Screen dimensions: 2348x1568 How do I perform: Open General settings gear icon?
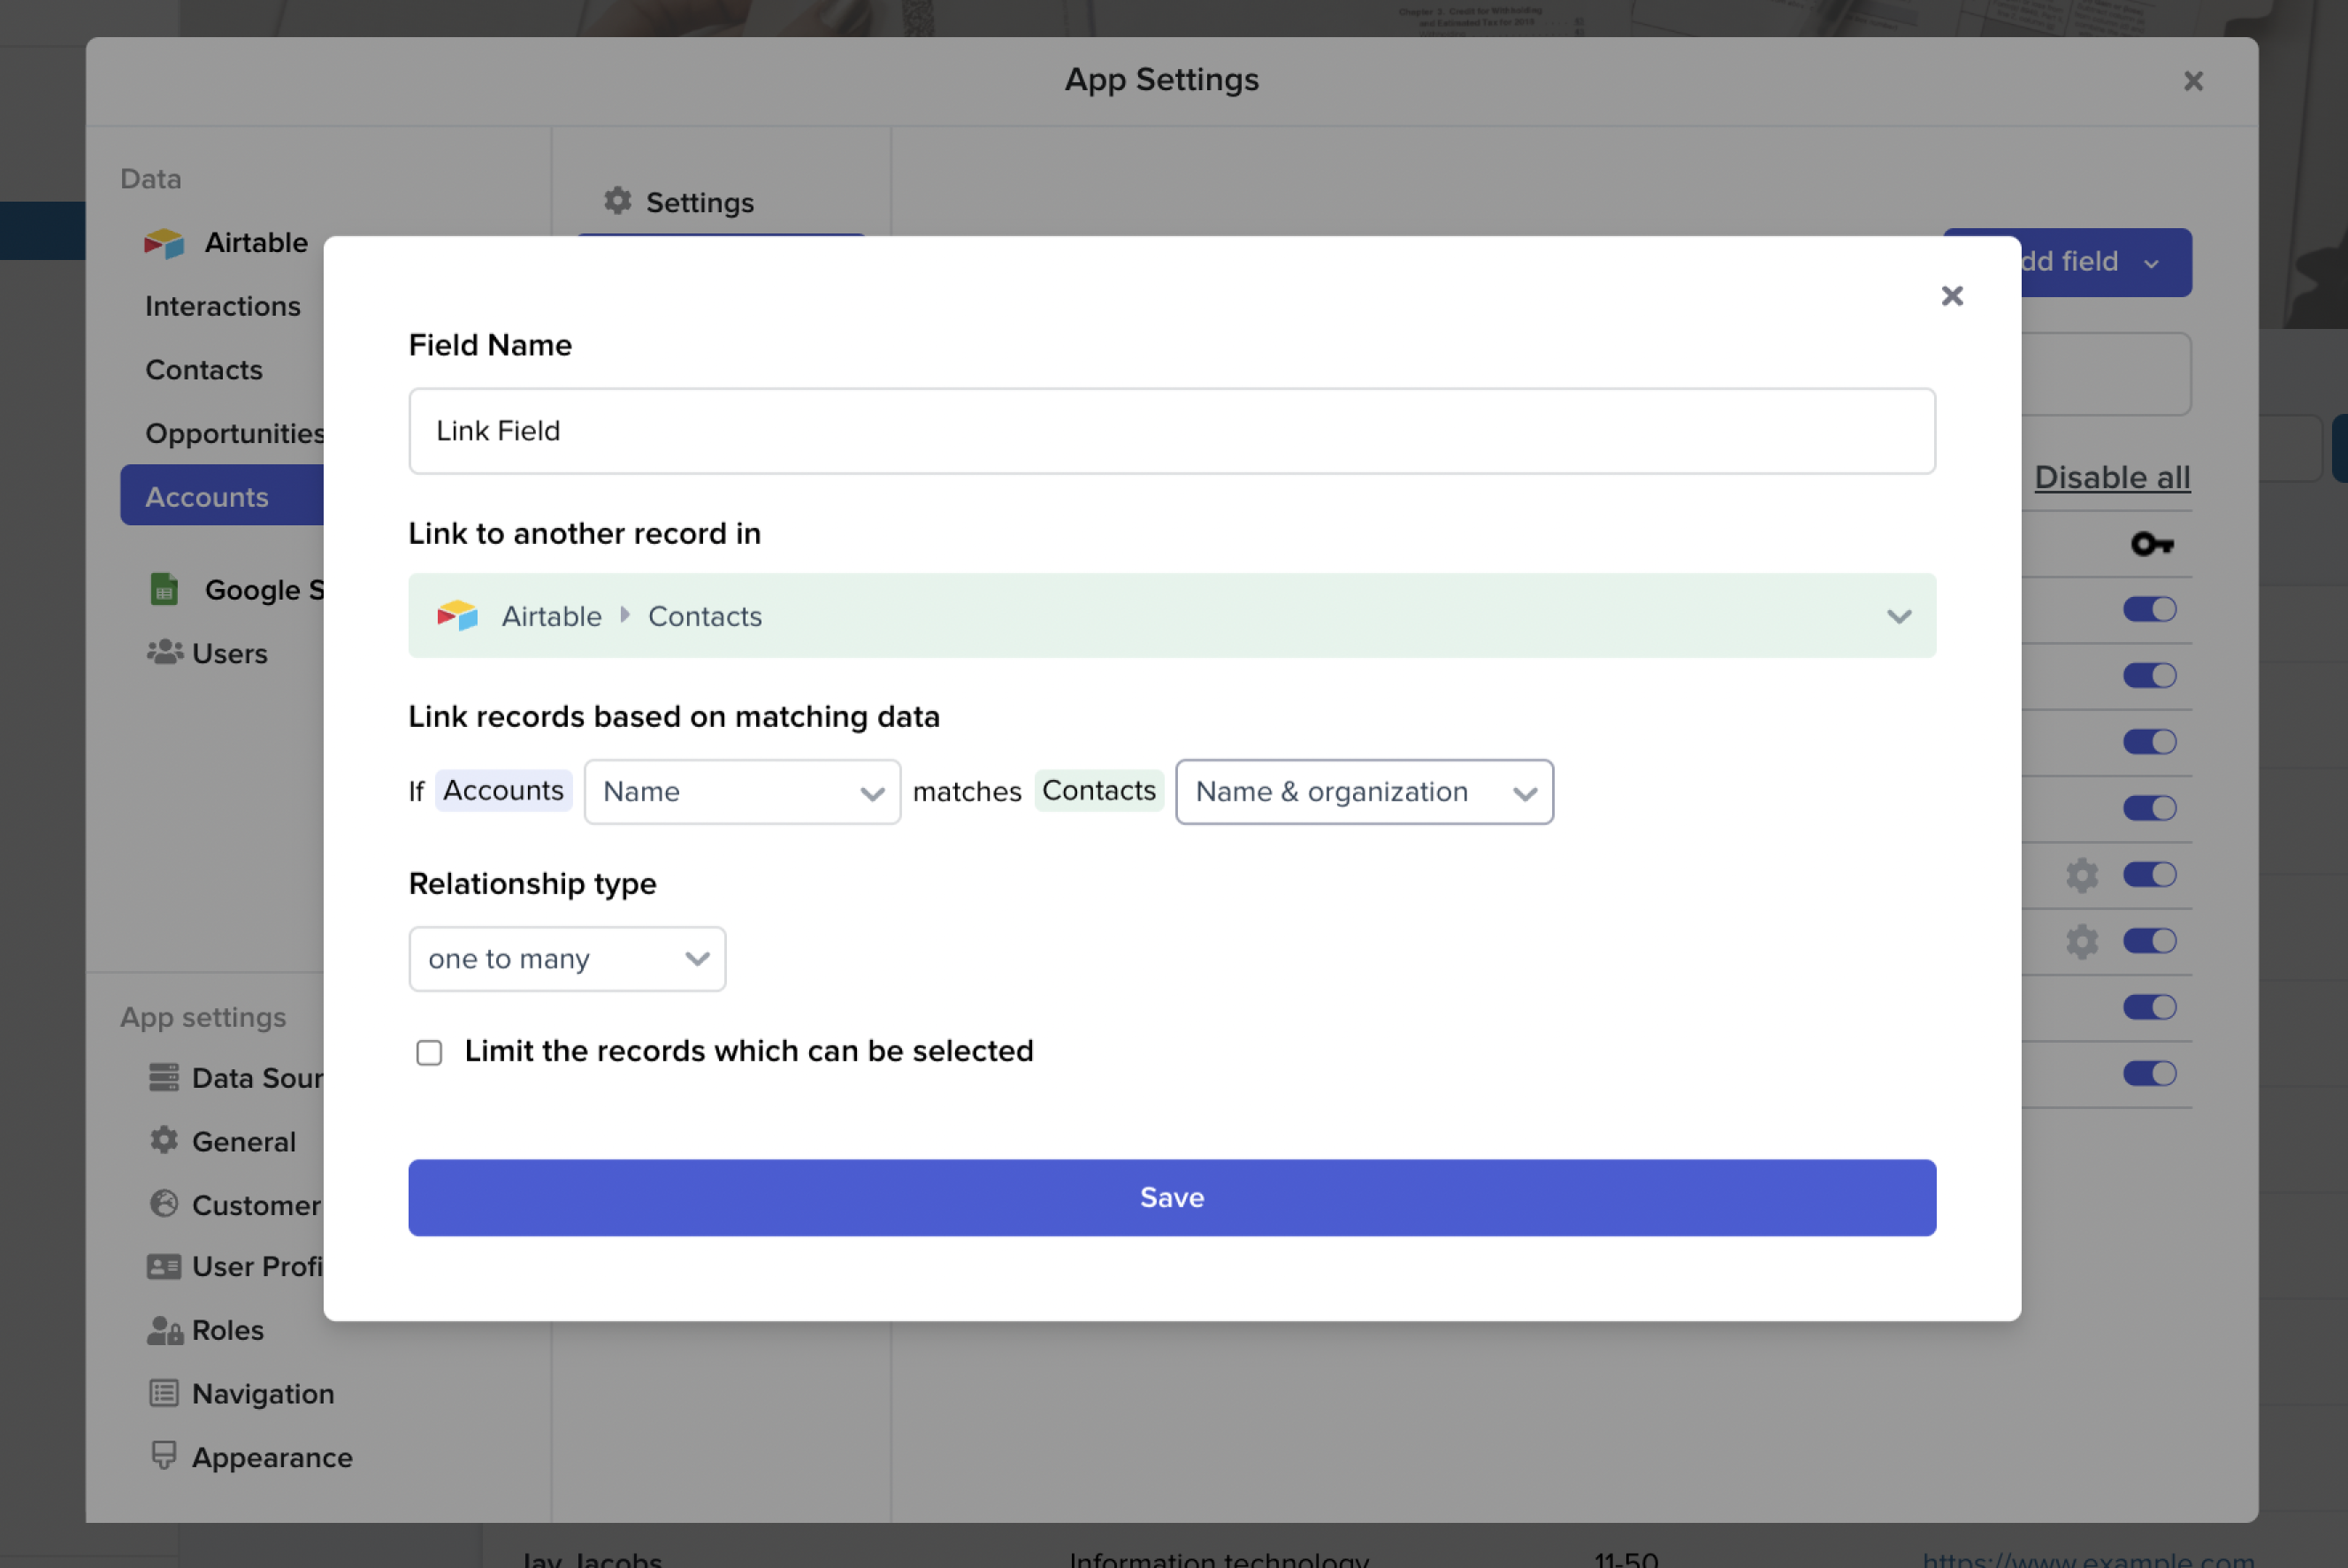click(163, 1140)
